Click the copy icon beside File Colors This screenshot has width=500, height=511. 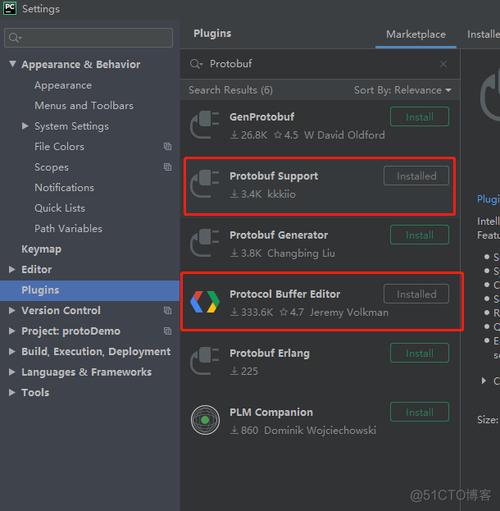[x=168, y=146]
